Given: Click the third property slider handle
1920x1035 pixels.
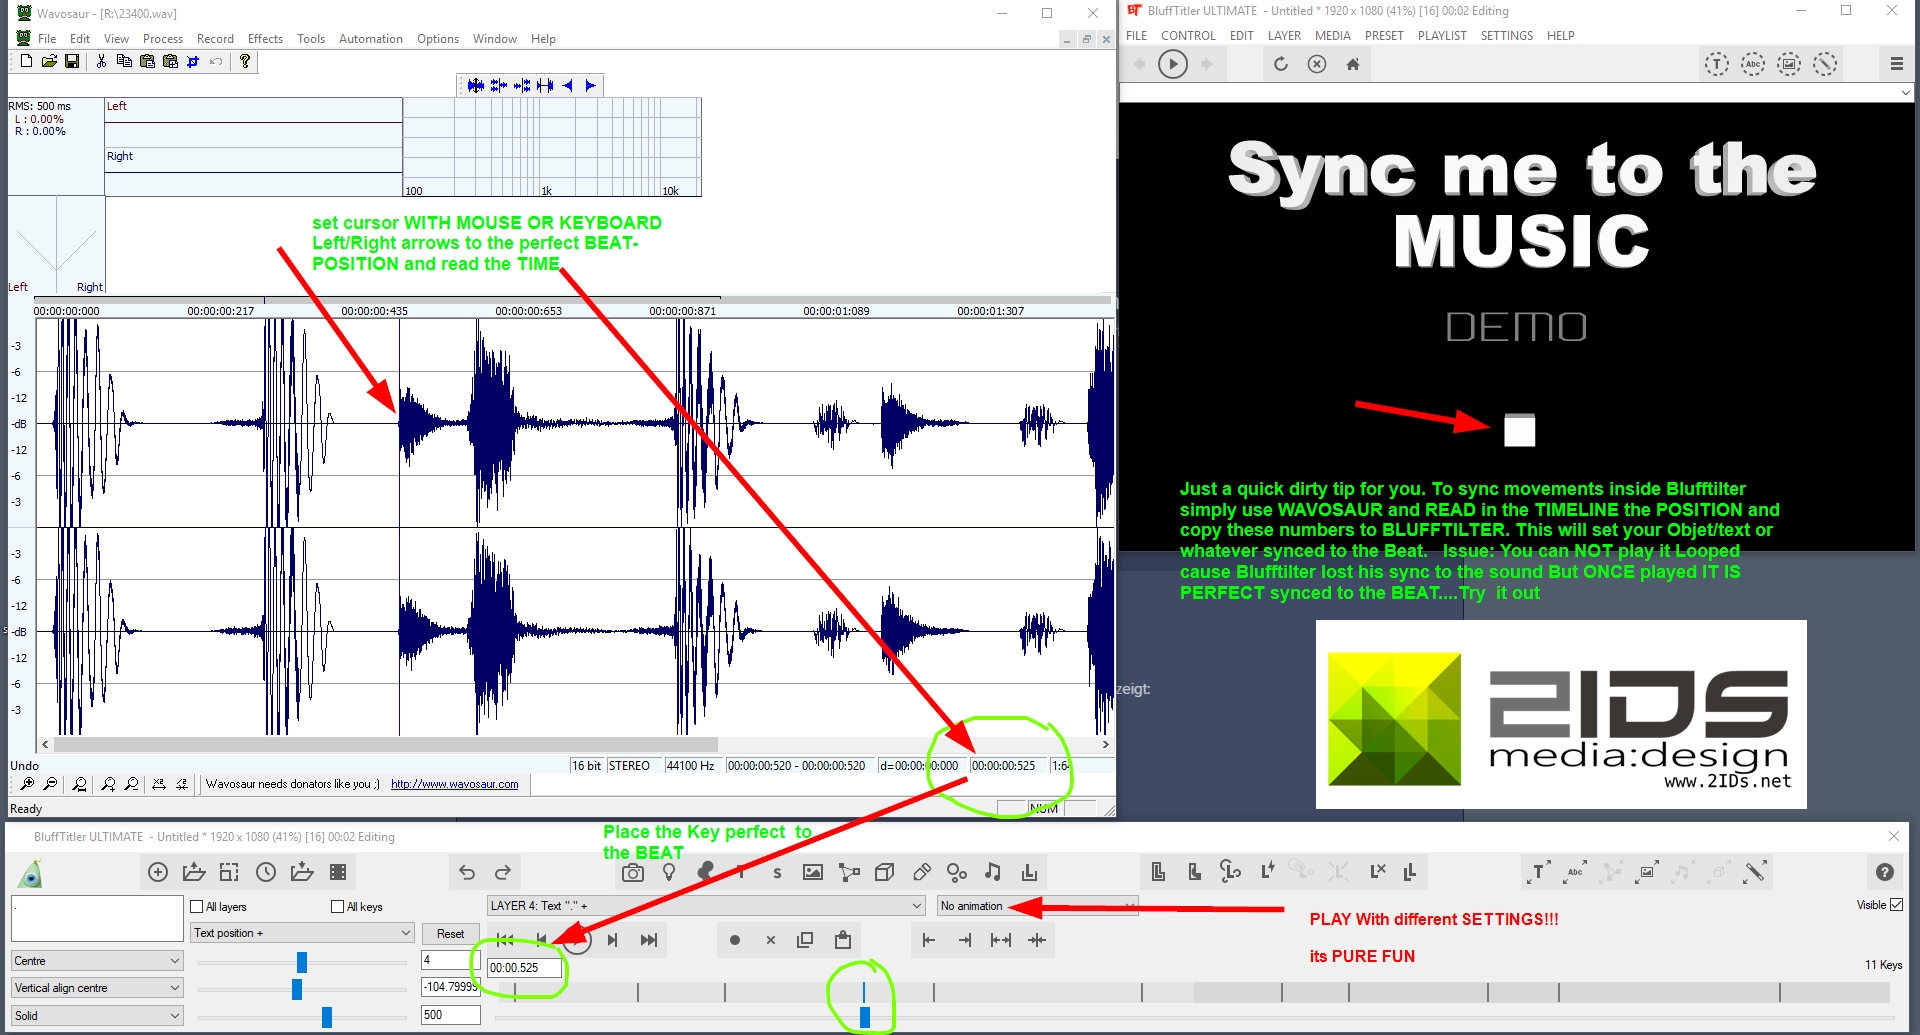Looking at the screenshot, I should tap(327, 1017).
